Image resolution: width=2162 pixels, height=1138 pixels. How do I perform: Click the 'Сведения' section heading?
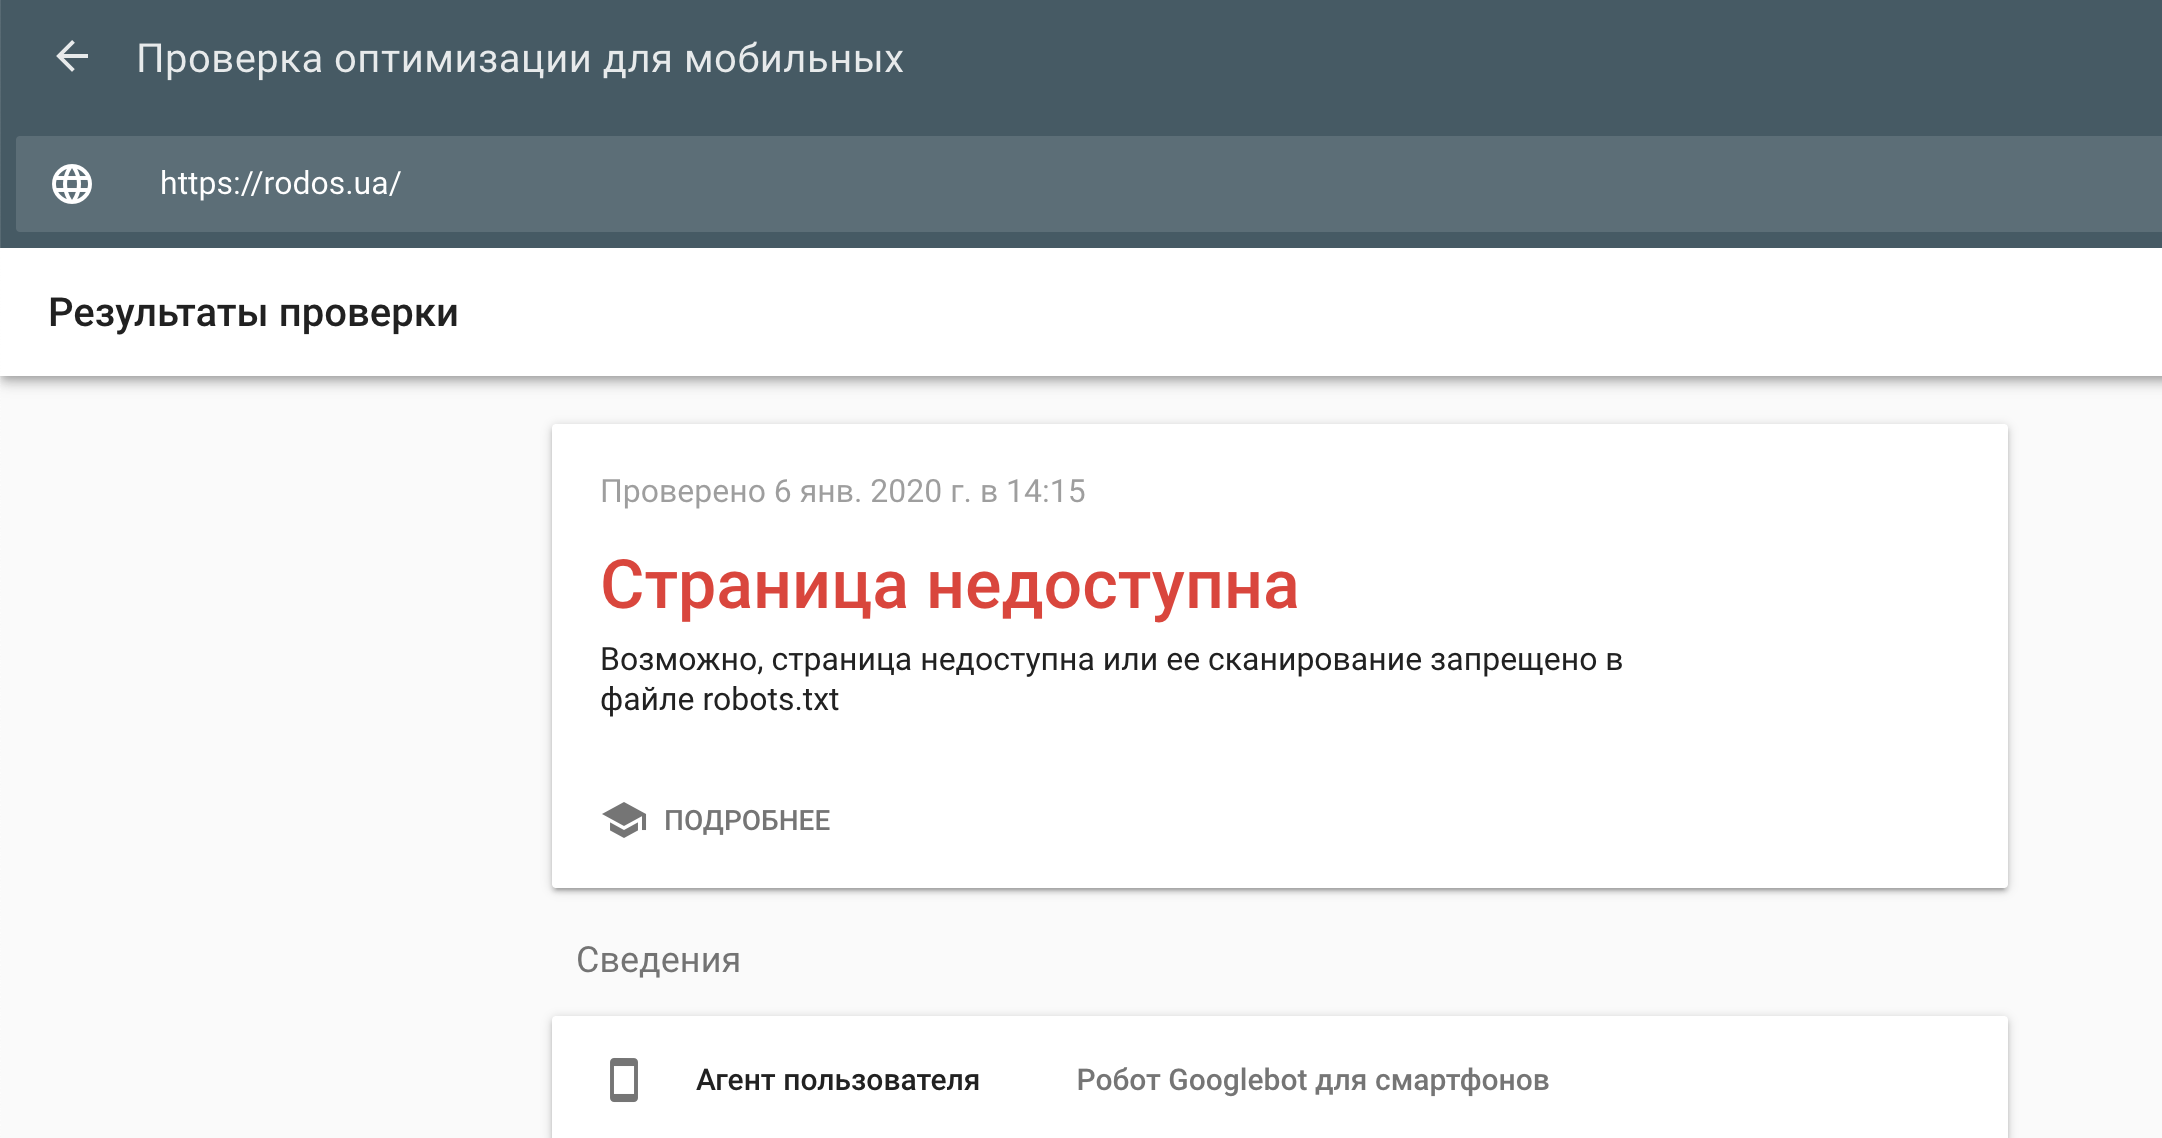[658, 960]
